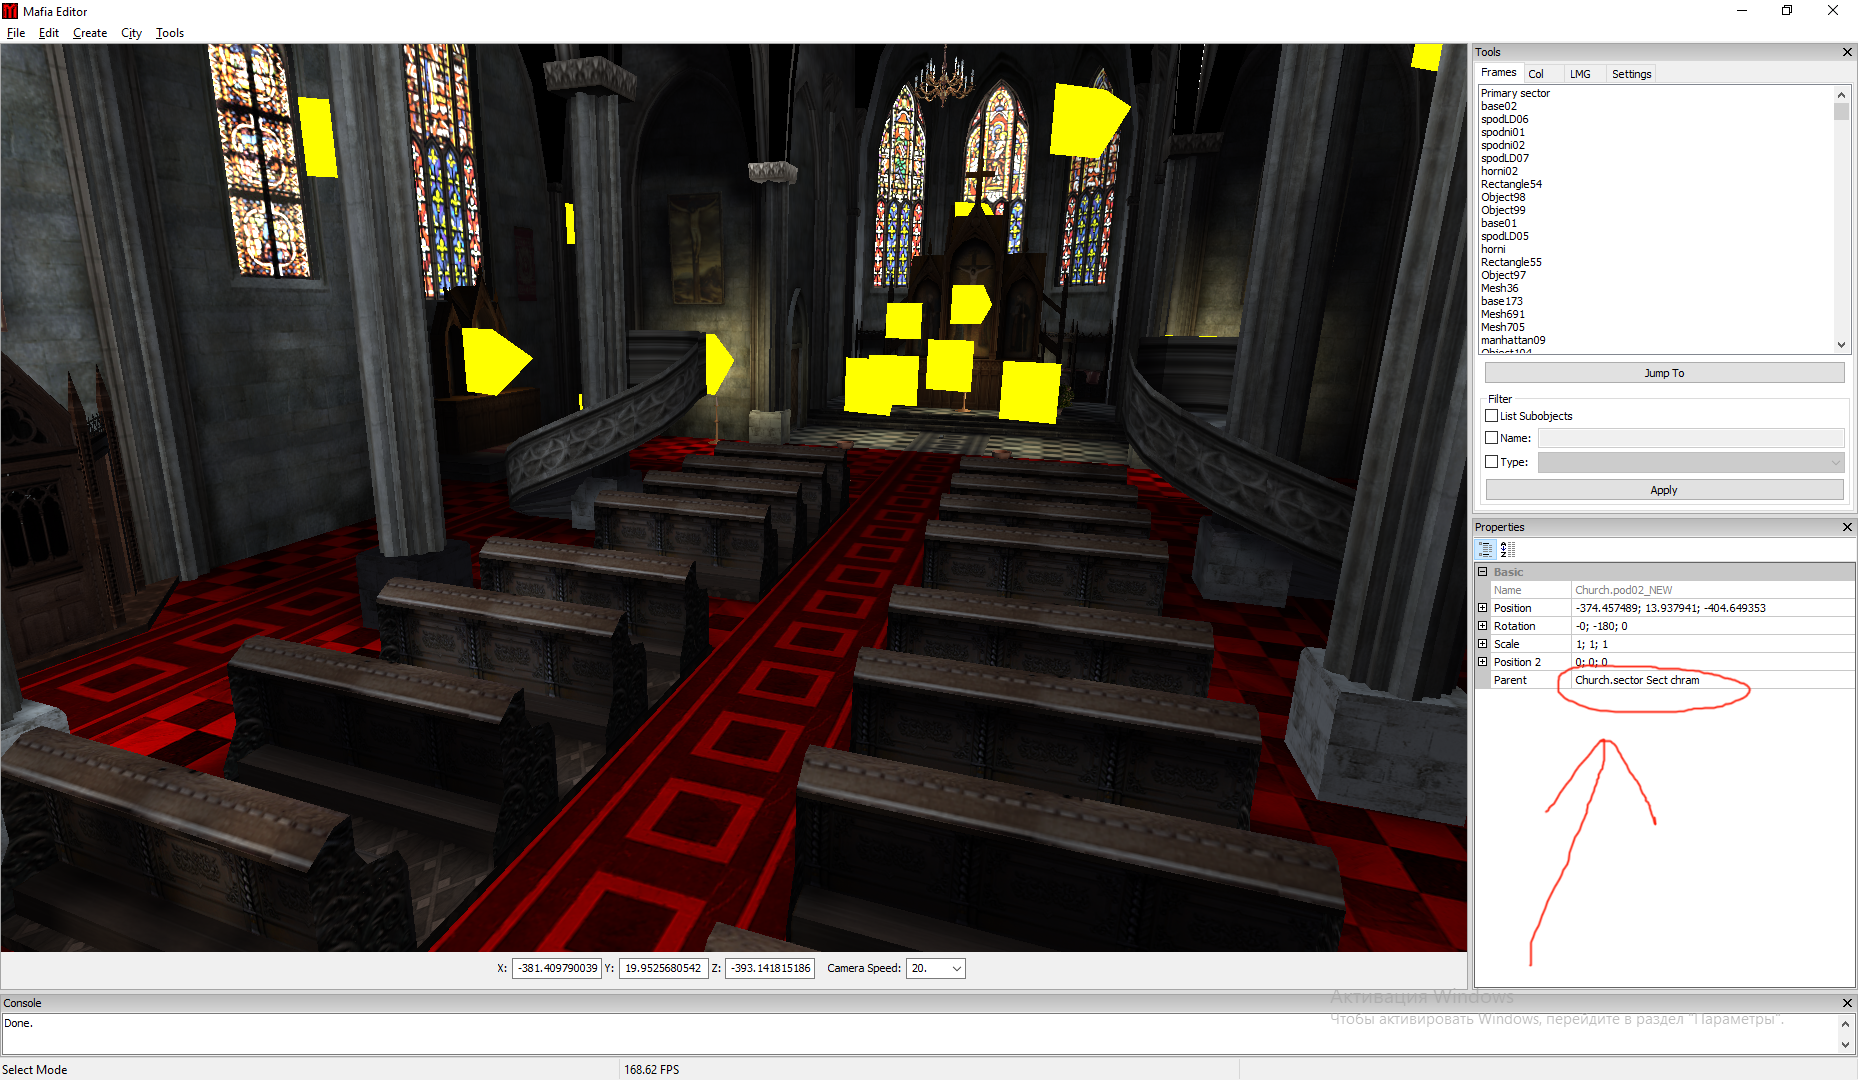Open the Create menu

pos(90,33)
